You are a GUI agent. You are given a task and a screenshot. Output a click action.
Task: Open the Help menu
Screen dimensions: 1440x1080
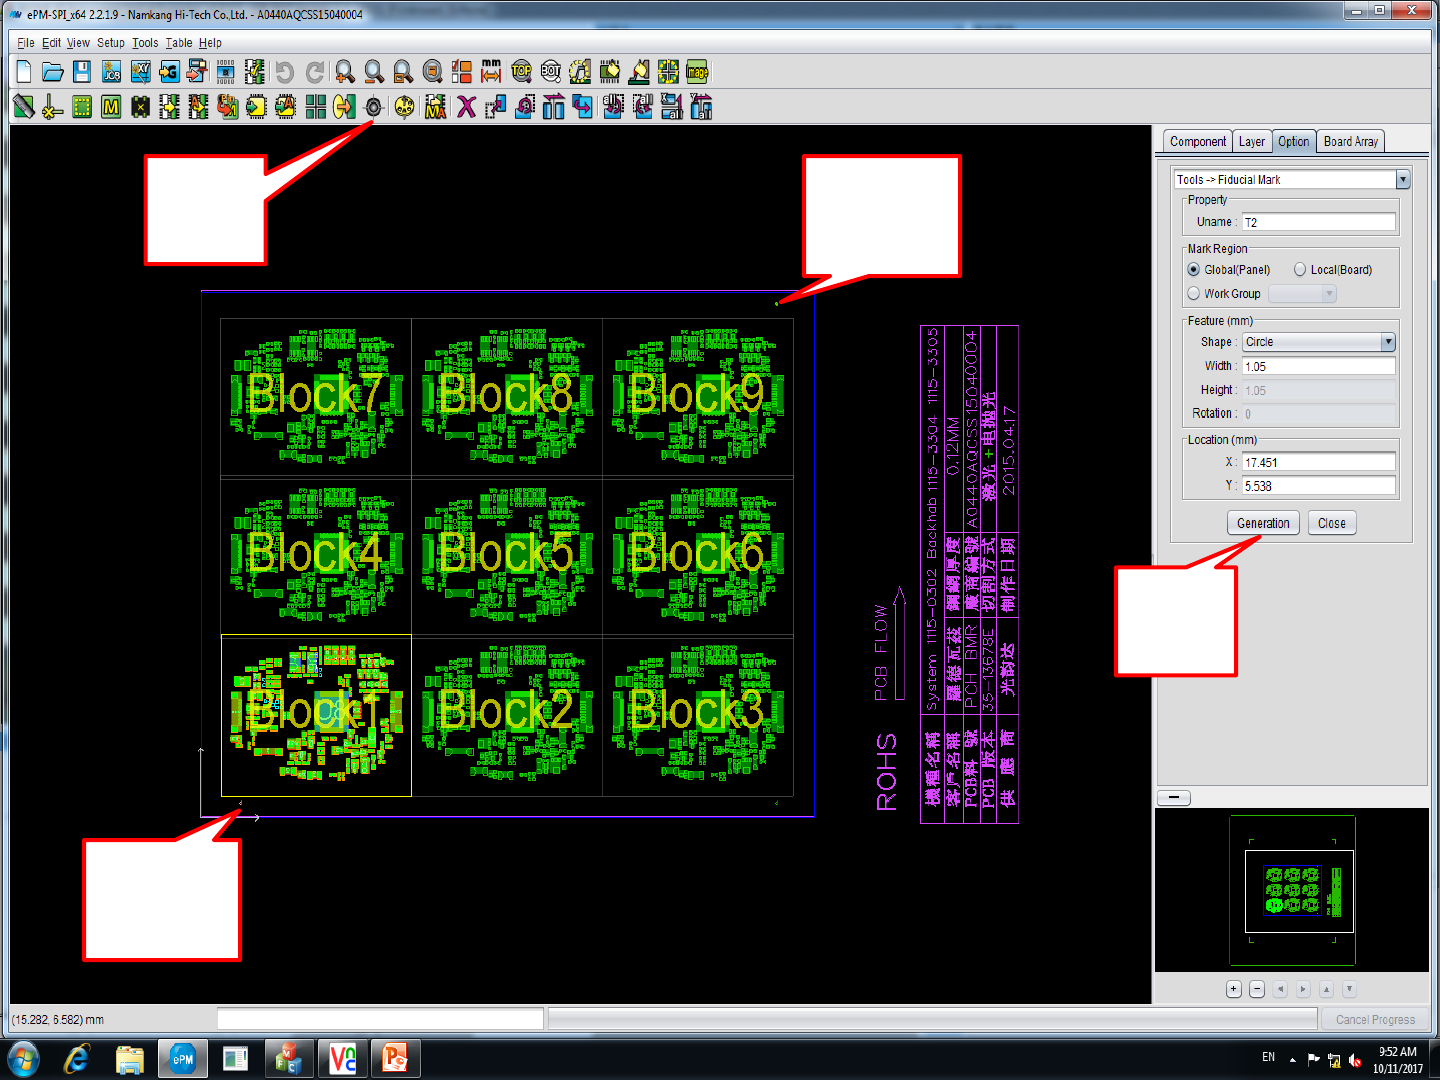[210, 43]
